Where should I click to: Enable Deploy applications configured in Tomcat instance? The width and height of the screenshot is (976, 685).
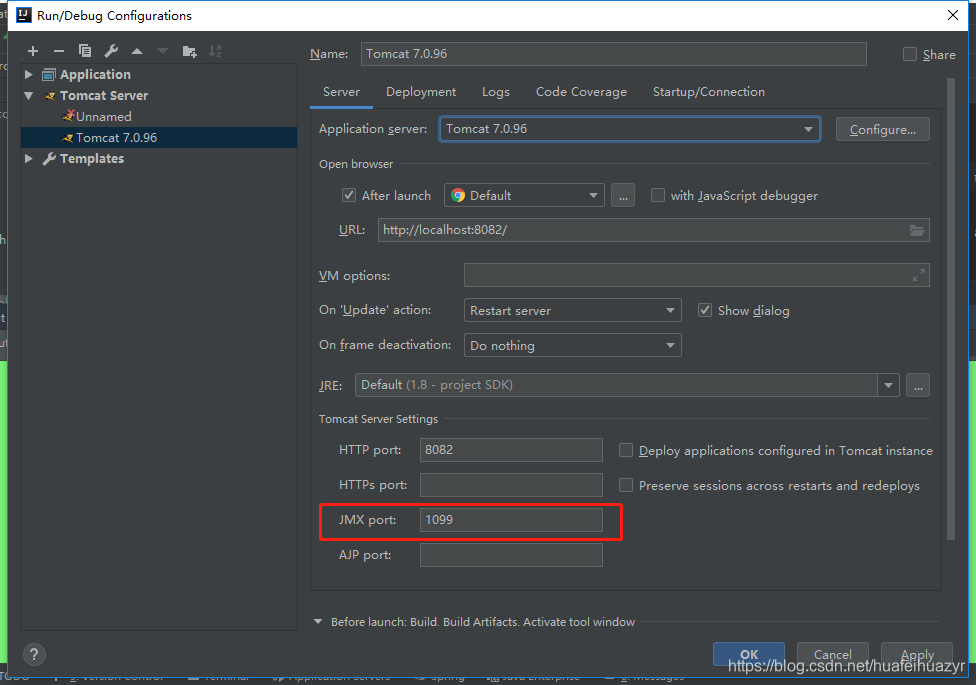626,450
